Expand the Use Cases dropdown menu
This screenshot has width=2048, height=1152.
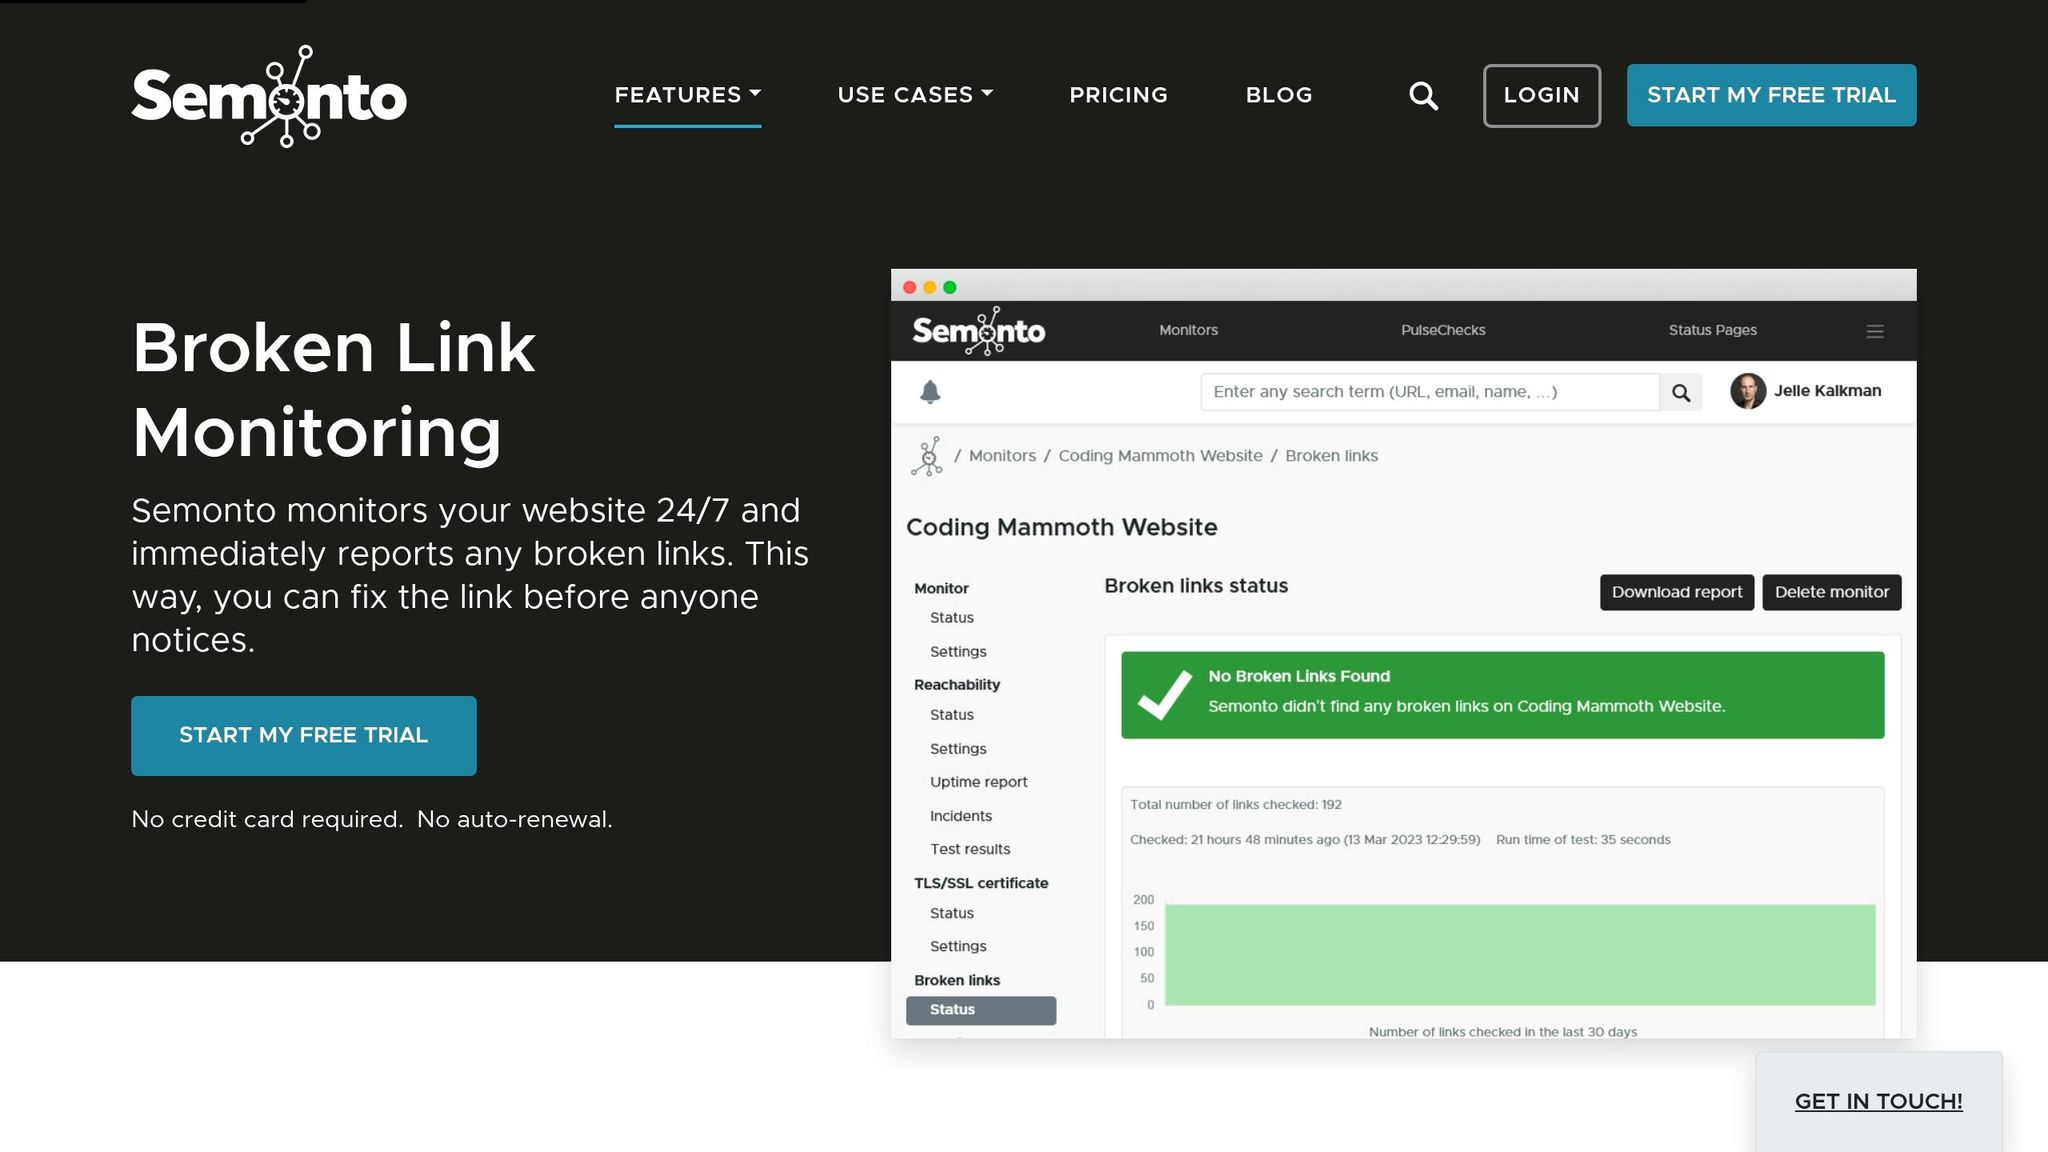pos(915,95)
